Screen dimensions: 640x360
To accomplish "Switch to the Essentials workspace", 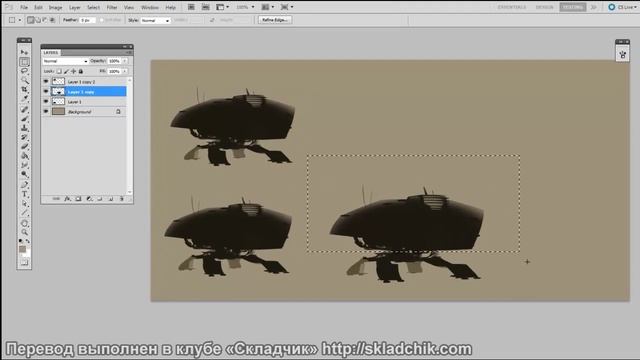I will pos(511,7).
